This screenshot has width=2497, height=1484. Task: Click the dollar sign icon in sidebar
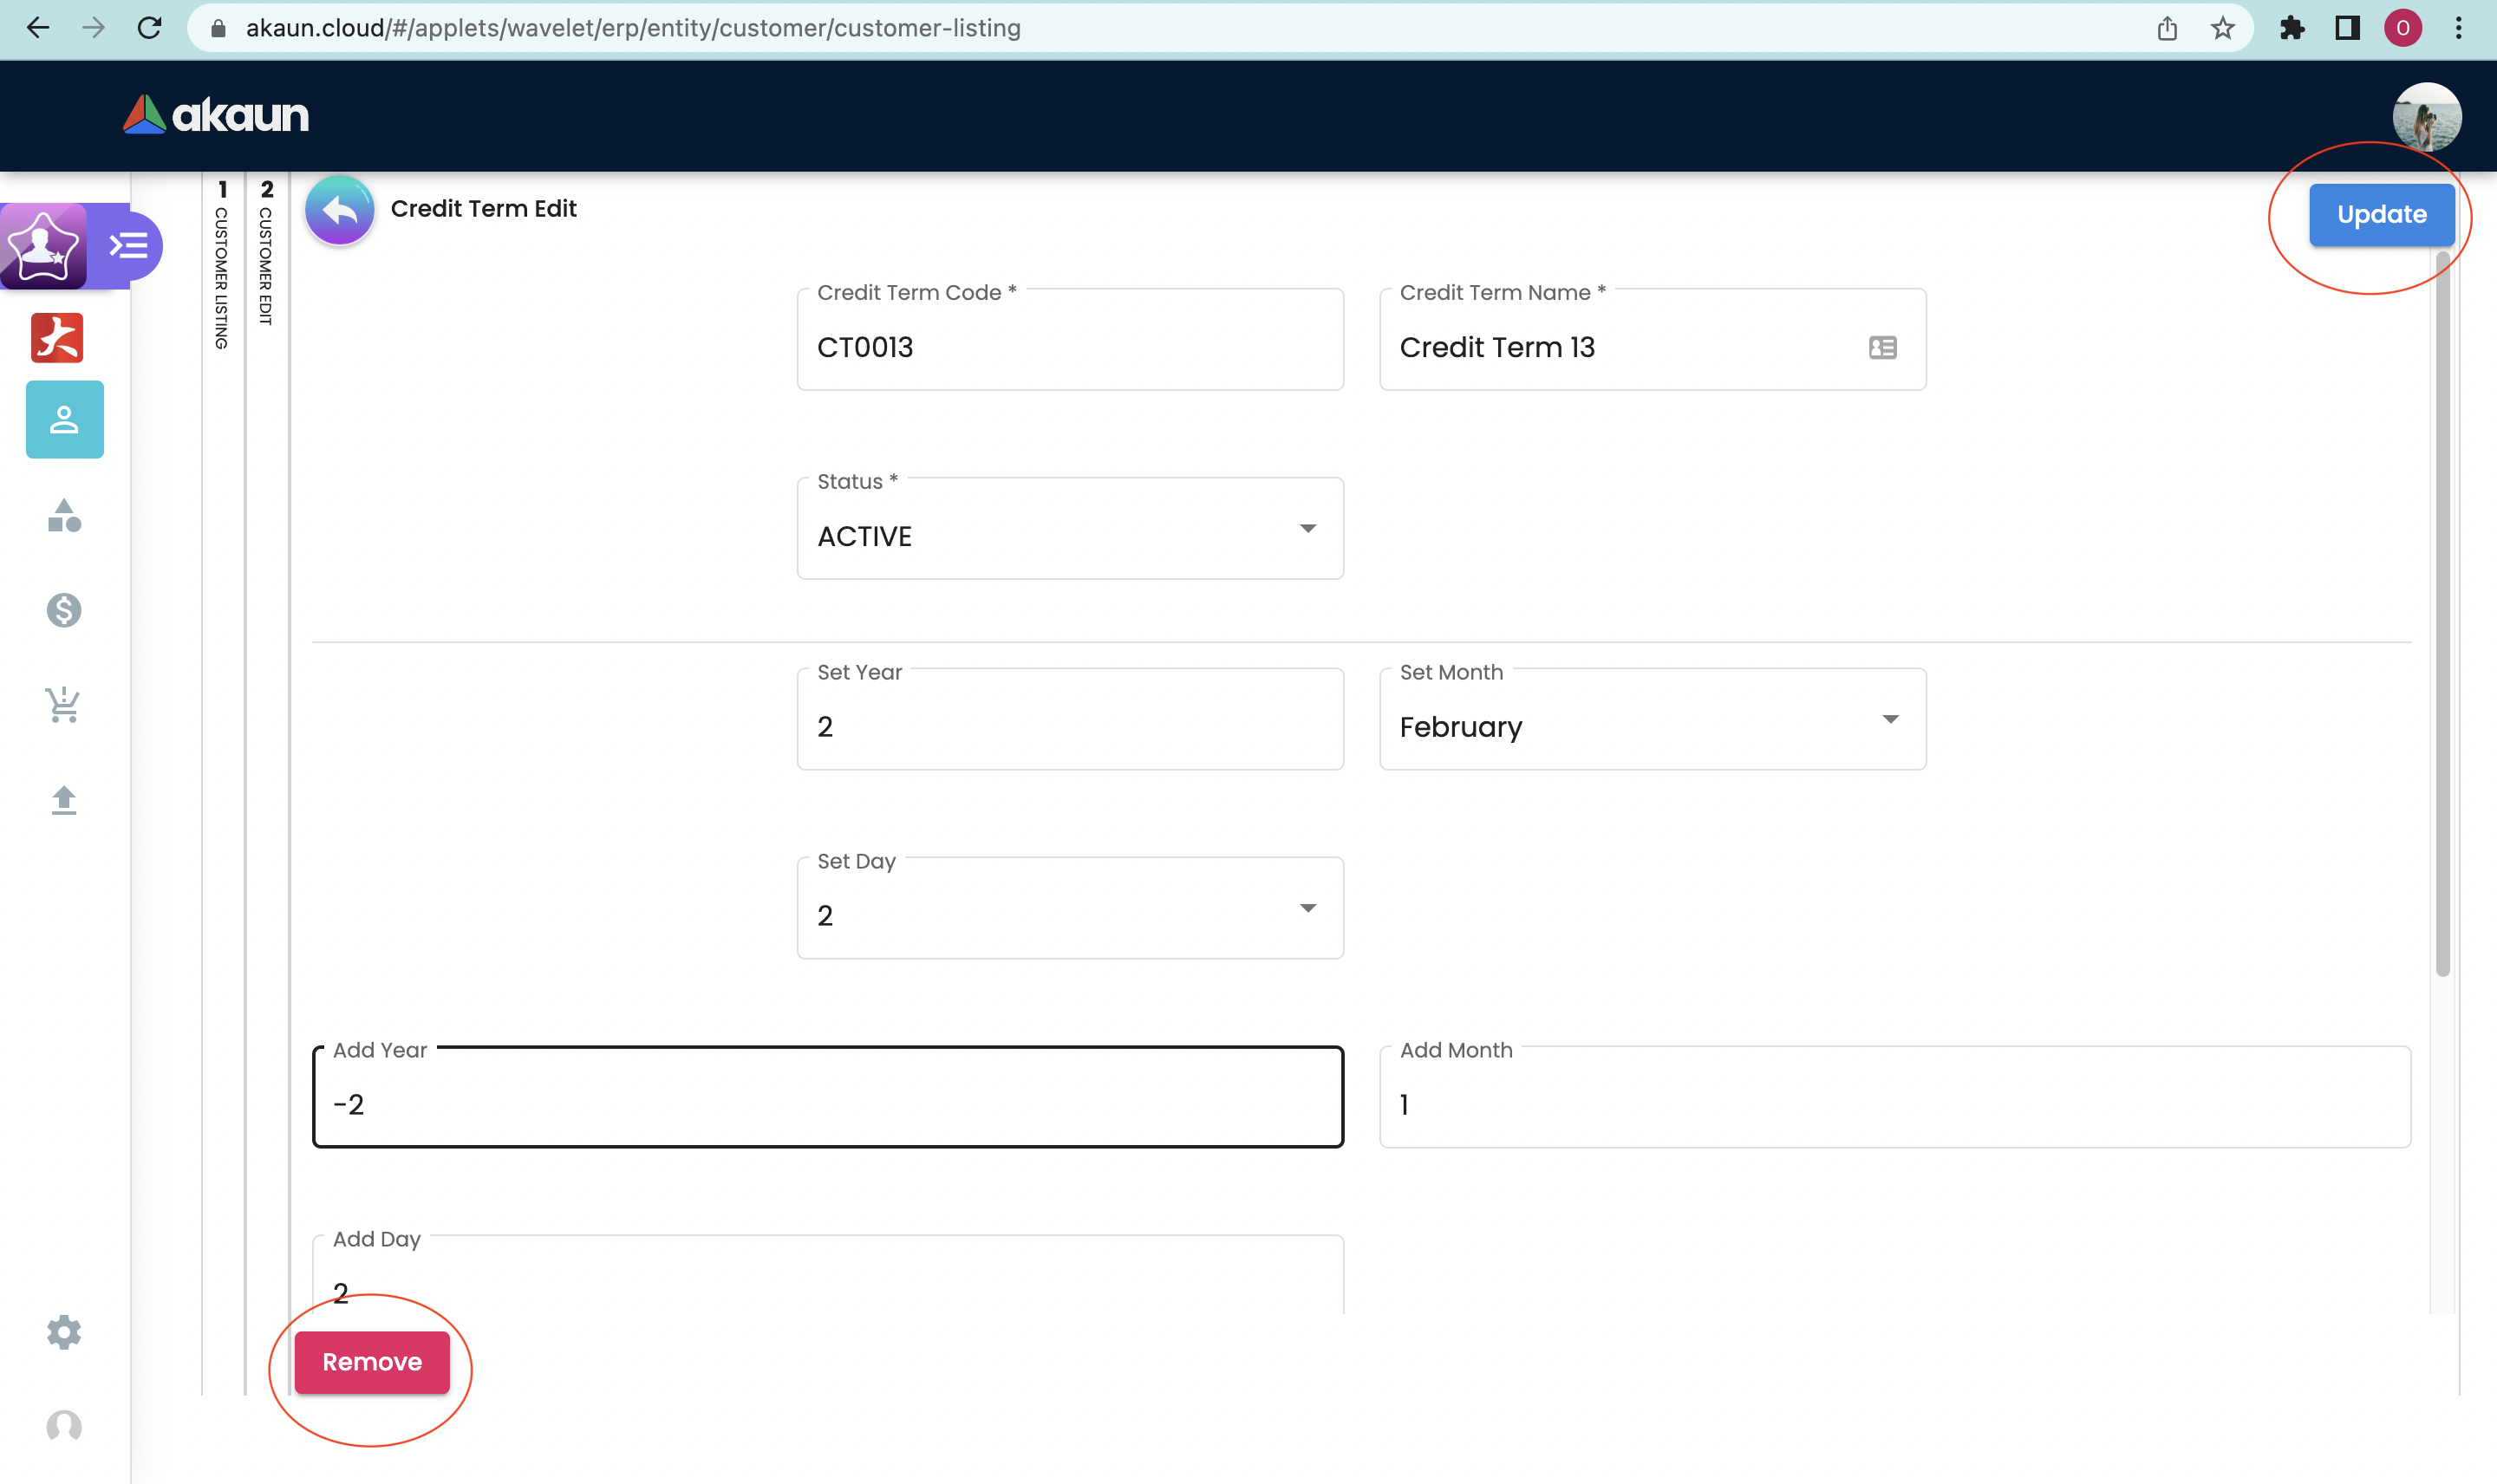pos(64,610)
